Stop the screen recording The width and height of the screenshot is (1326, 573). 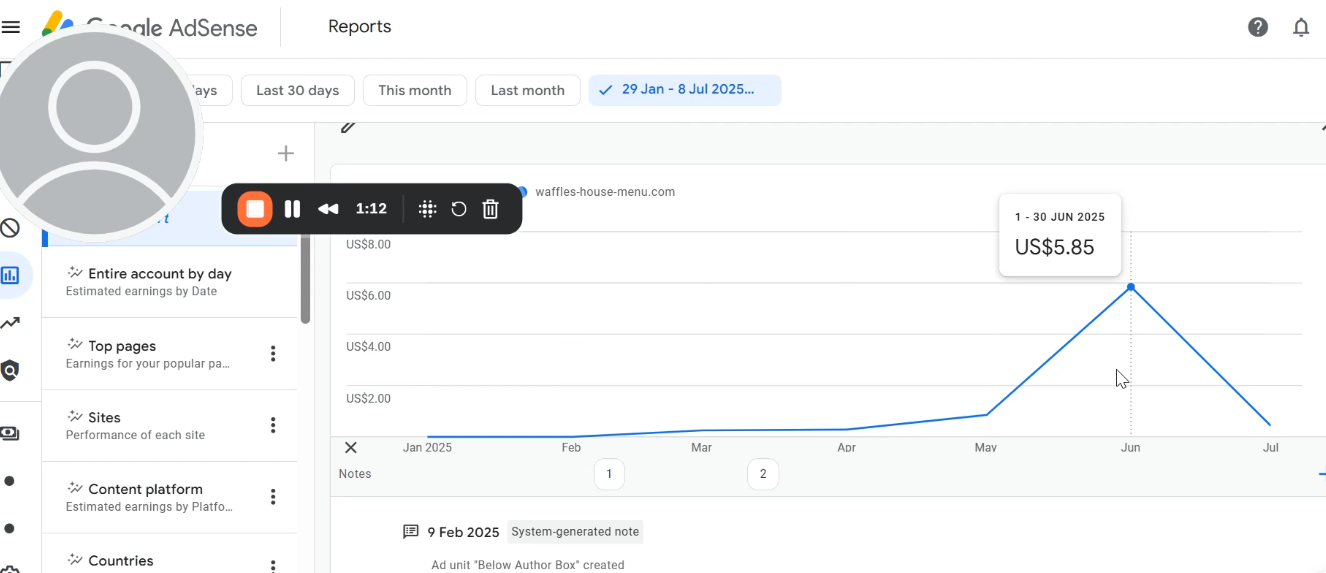point(255,209)
